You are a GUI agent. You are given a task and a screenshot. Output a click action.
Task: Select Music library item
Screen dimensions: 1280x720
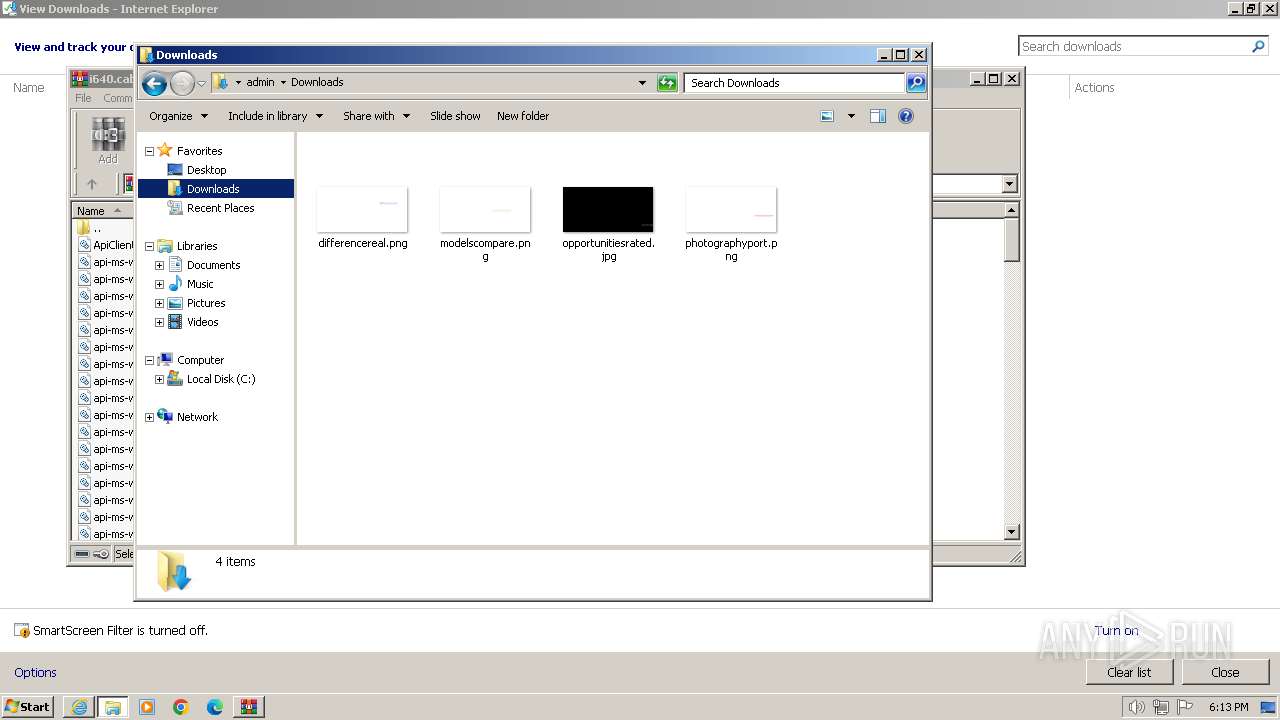click(x=200, y=284)
